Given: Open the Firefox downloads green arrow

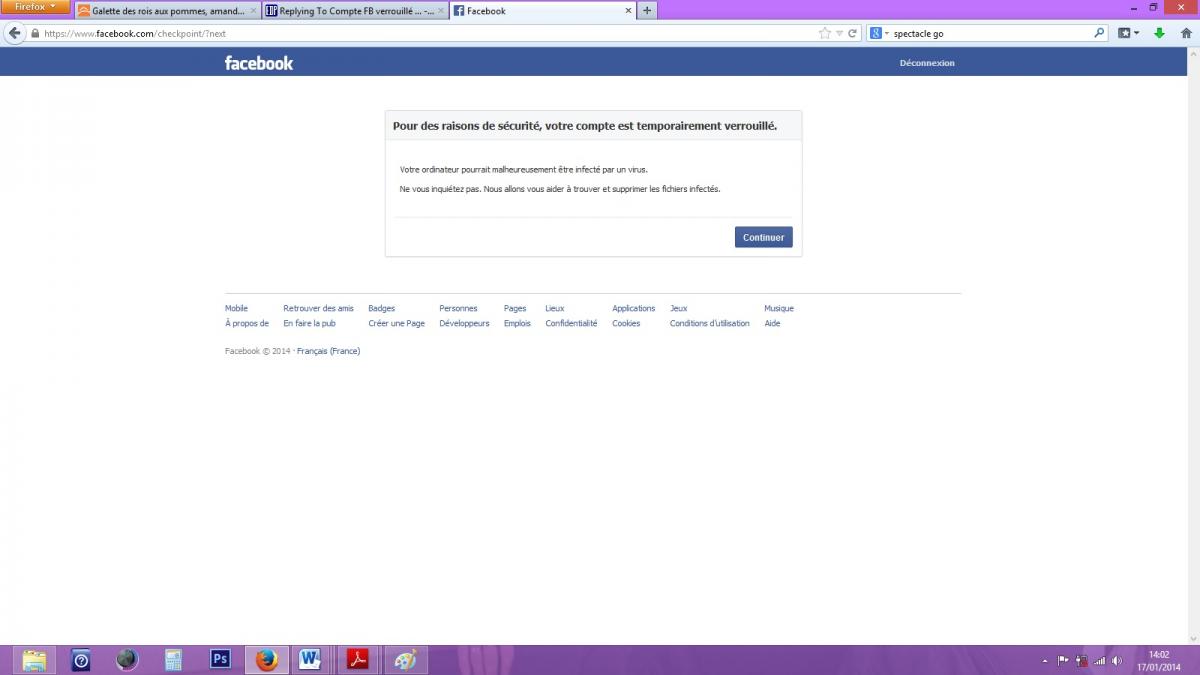Looking at the screenshot, I should (1159, 33).
